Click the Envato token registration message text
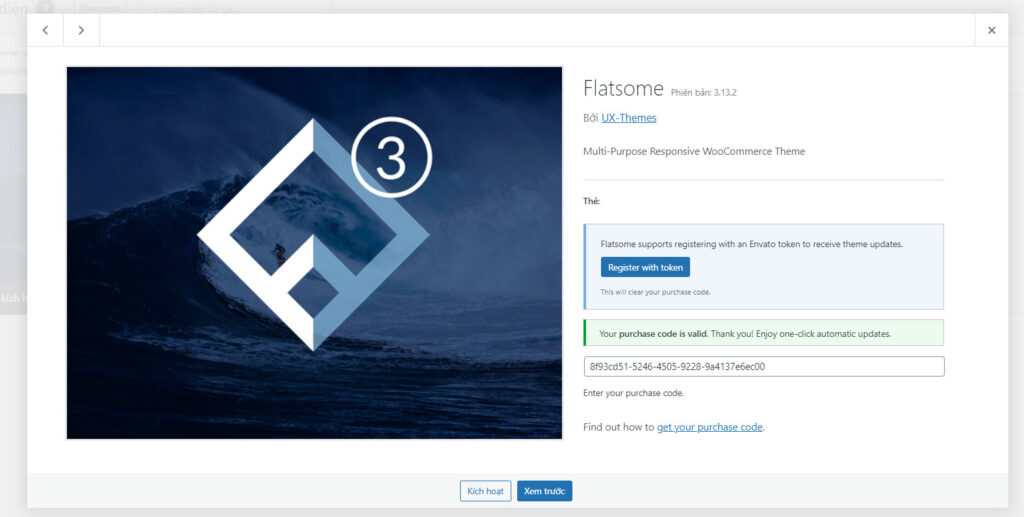 click(x=752, y=244)
